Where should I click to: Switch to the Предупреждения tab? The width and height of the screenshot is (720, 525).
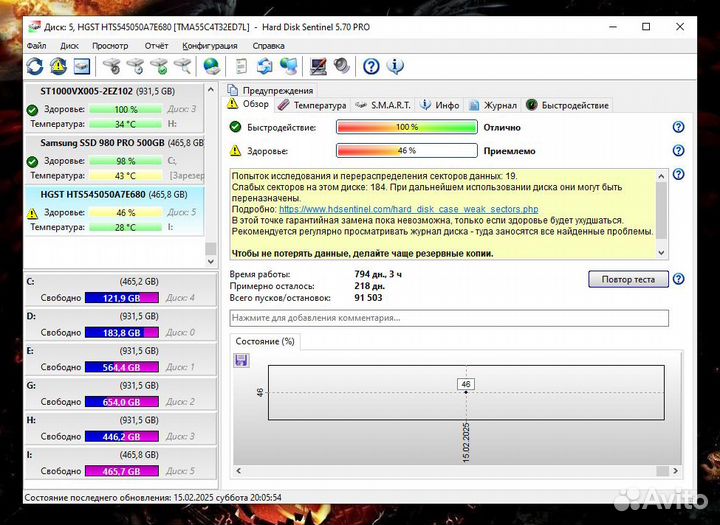coord(270,90)
